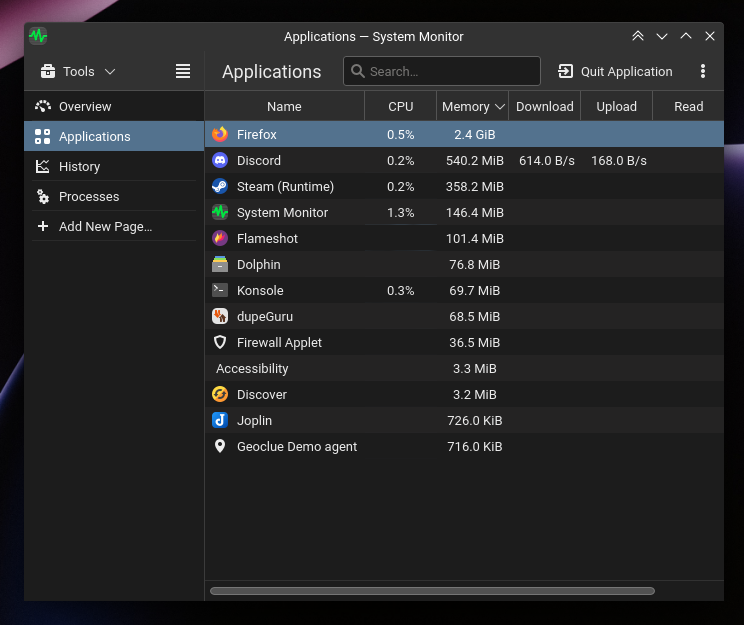Click the Processes gears icon
The height and width of the screenshot is (625, 744).
[43, 196]
